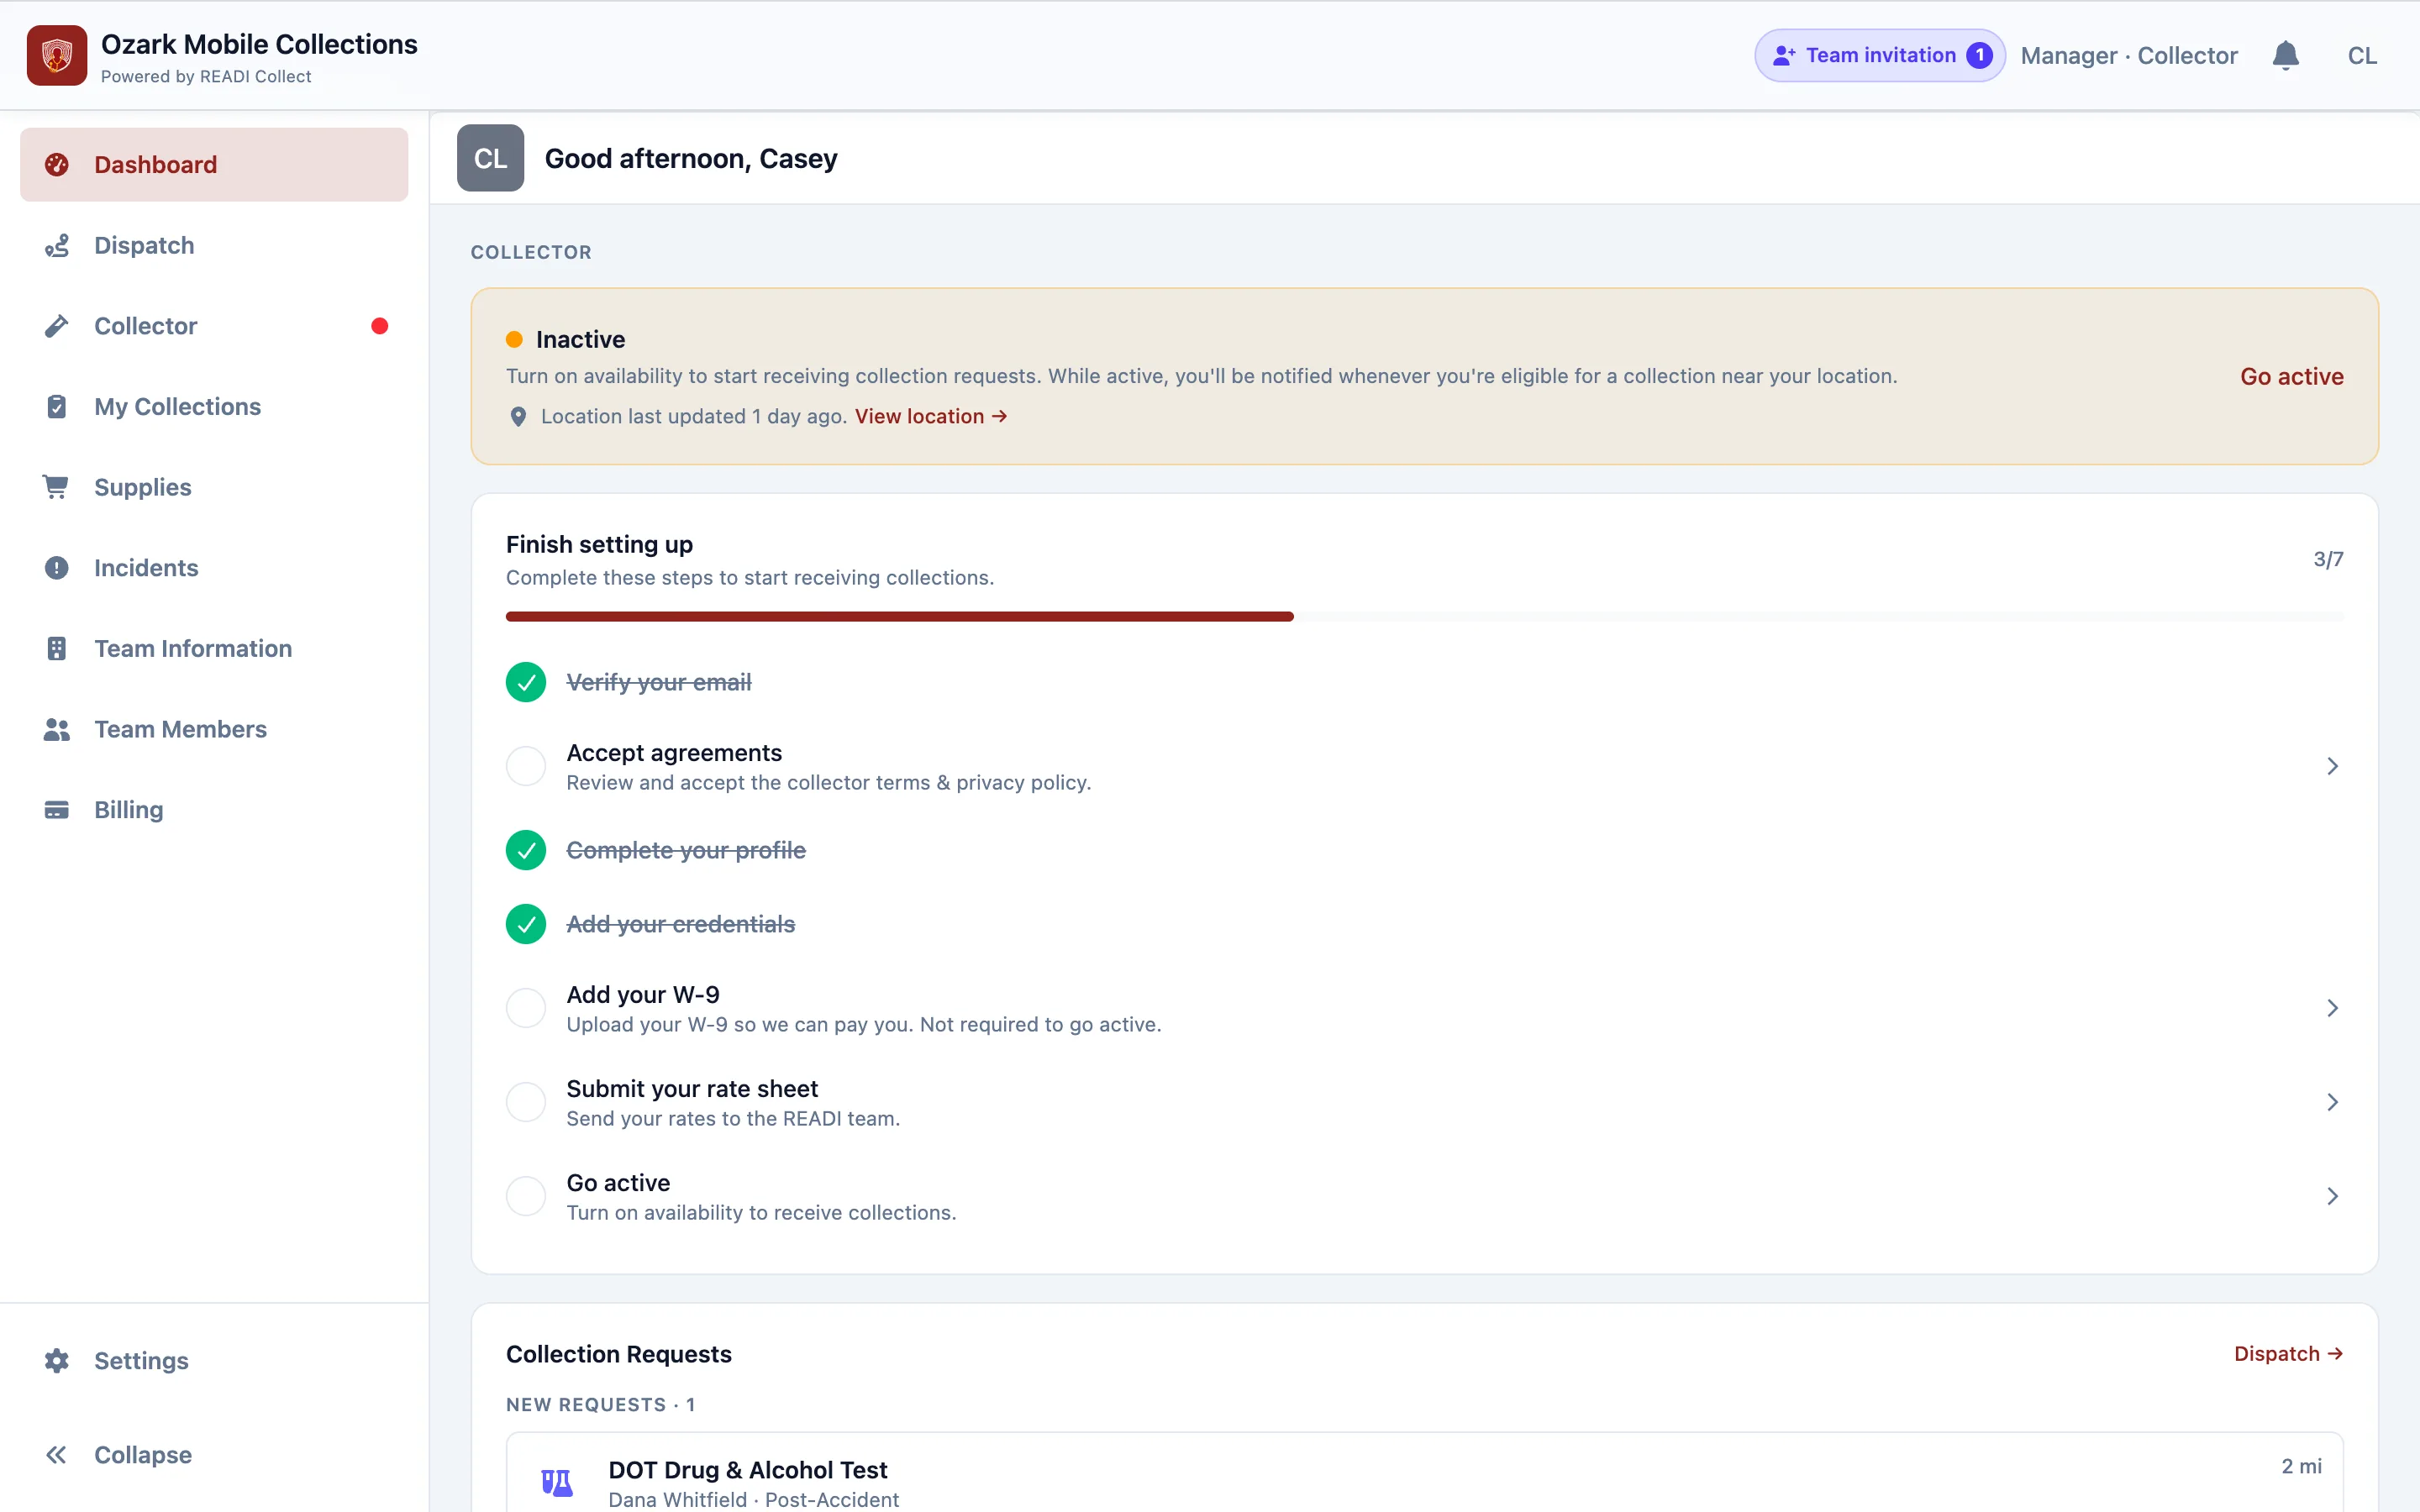Viewport: 2420px width, 1512px height.
Task: Click the Incidents alert icon
Action: [x=57, y=568]
